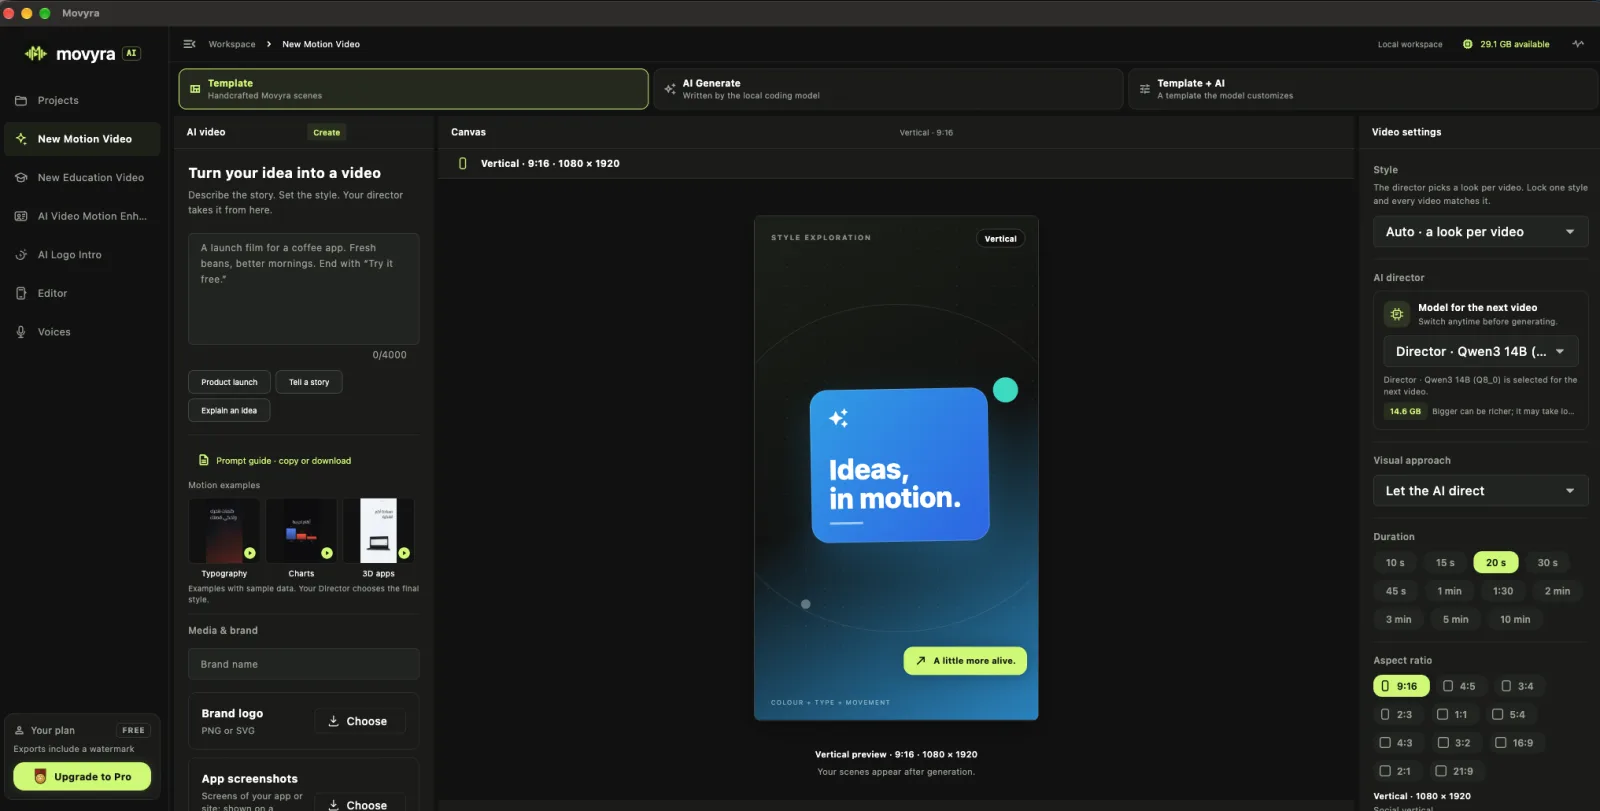Open the Director Qwen3 14B model dropdown

1480,351
